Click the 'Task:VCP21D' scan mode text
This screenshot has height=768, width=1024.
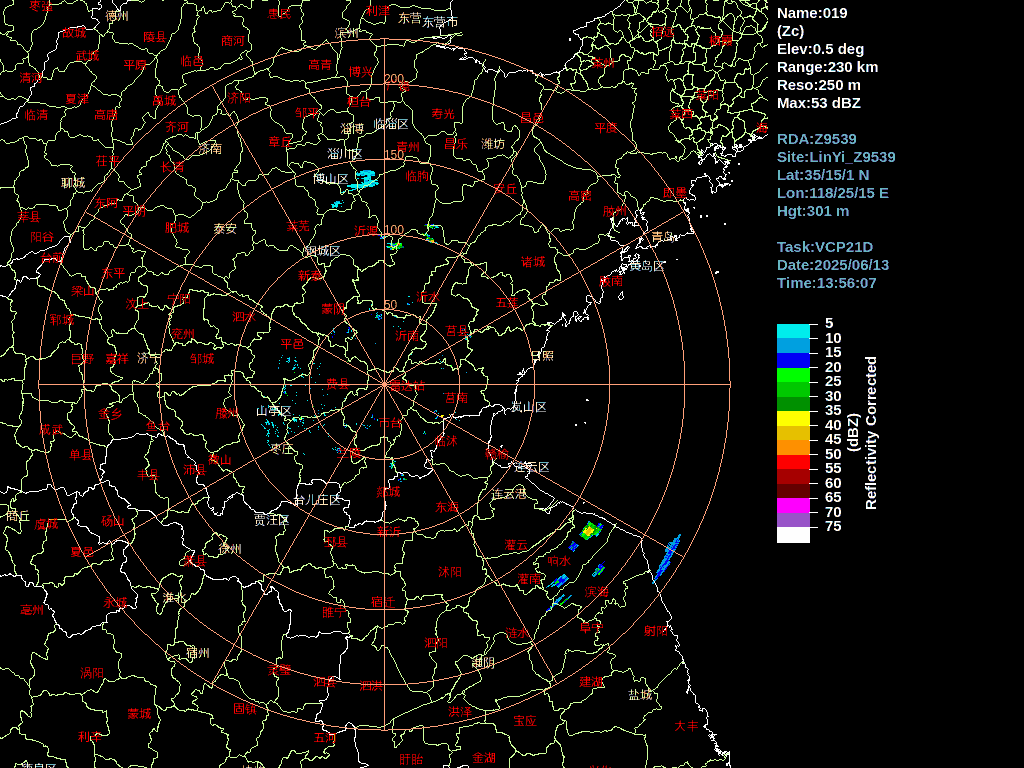825,247
